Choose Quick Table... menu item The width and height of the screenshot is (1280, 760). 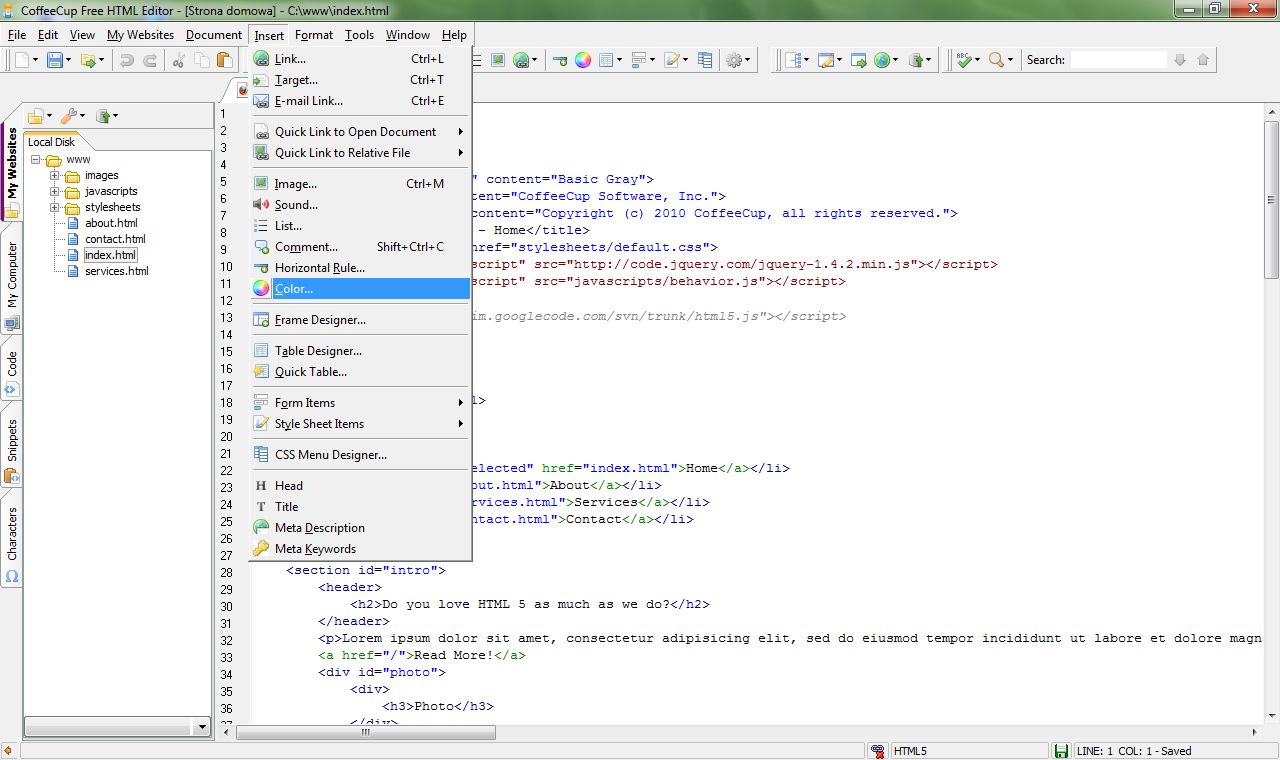[360, 372]
